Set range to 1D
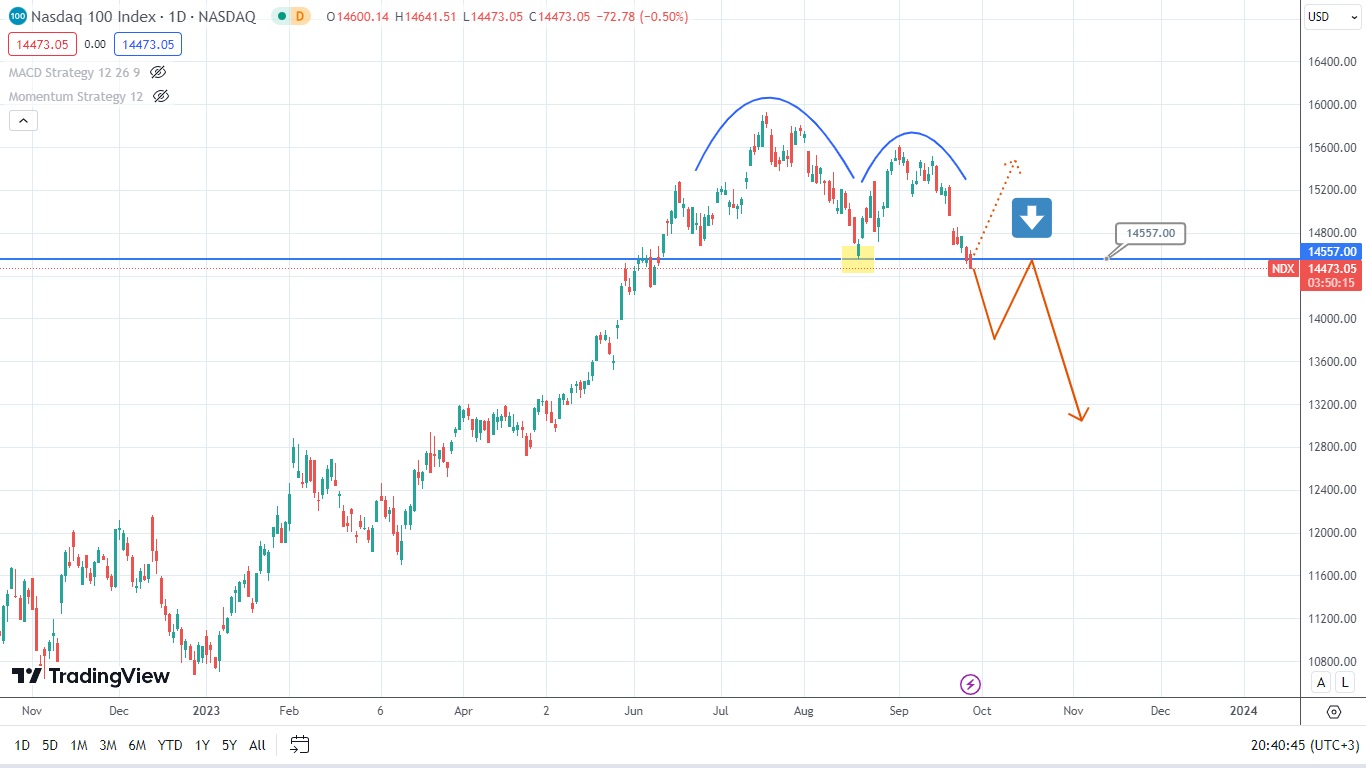The height and width of the screenshot is (768, 1366). click(22, 745)
